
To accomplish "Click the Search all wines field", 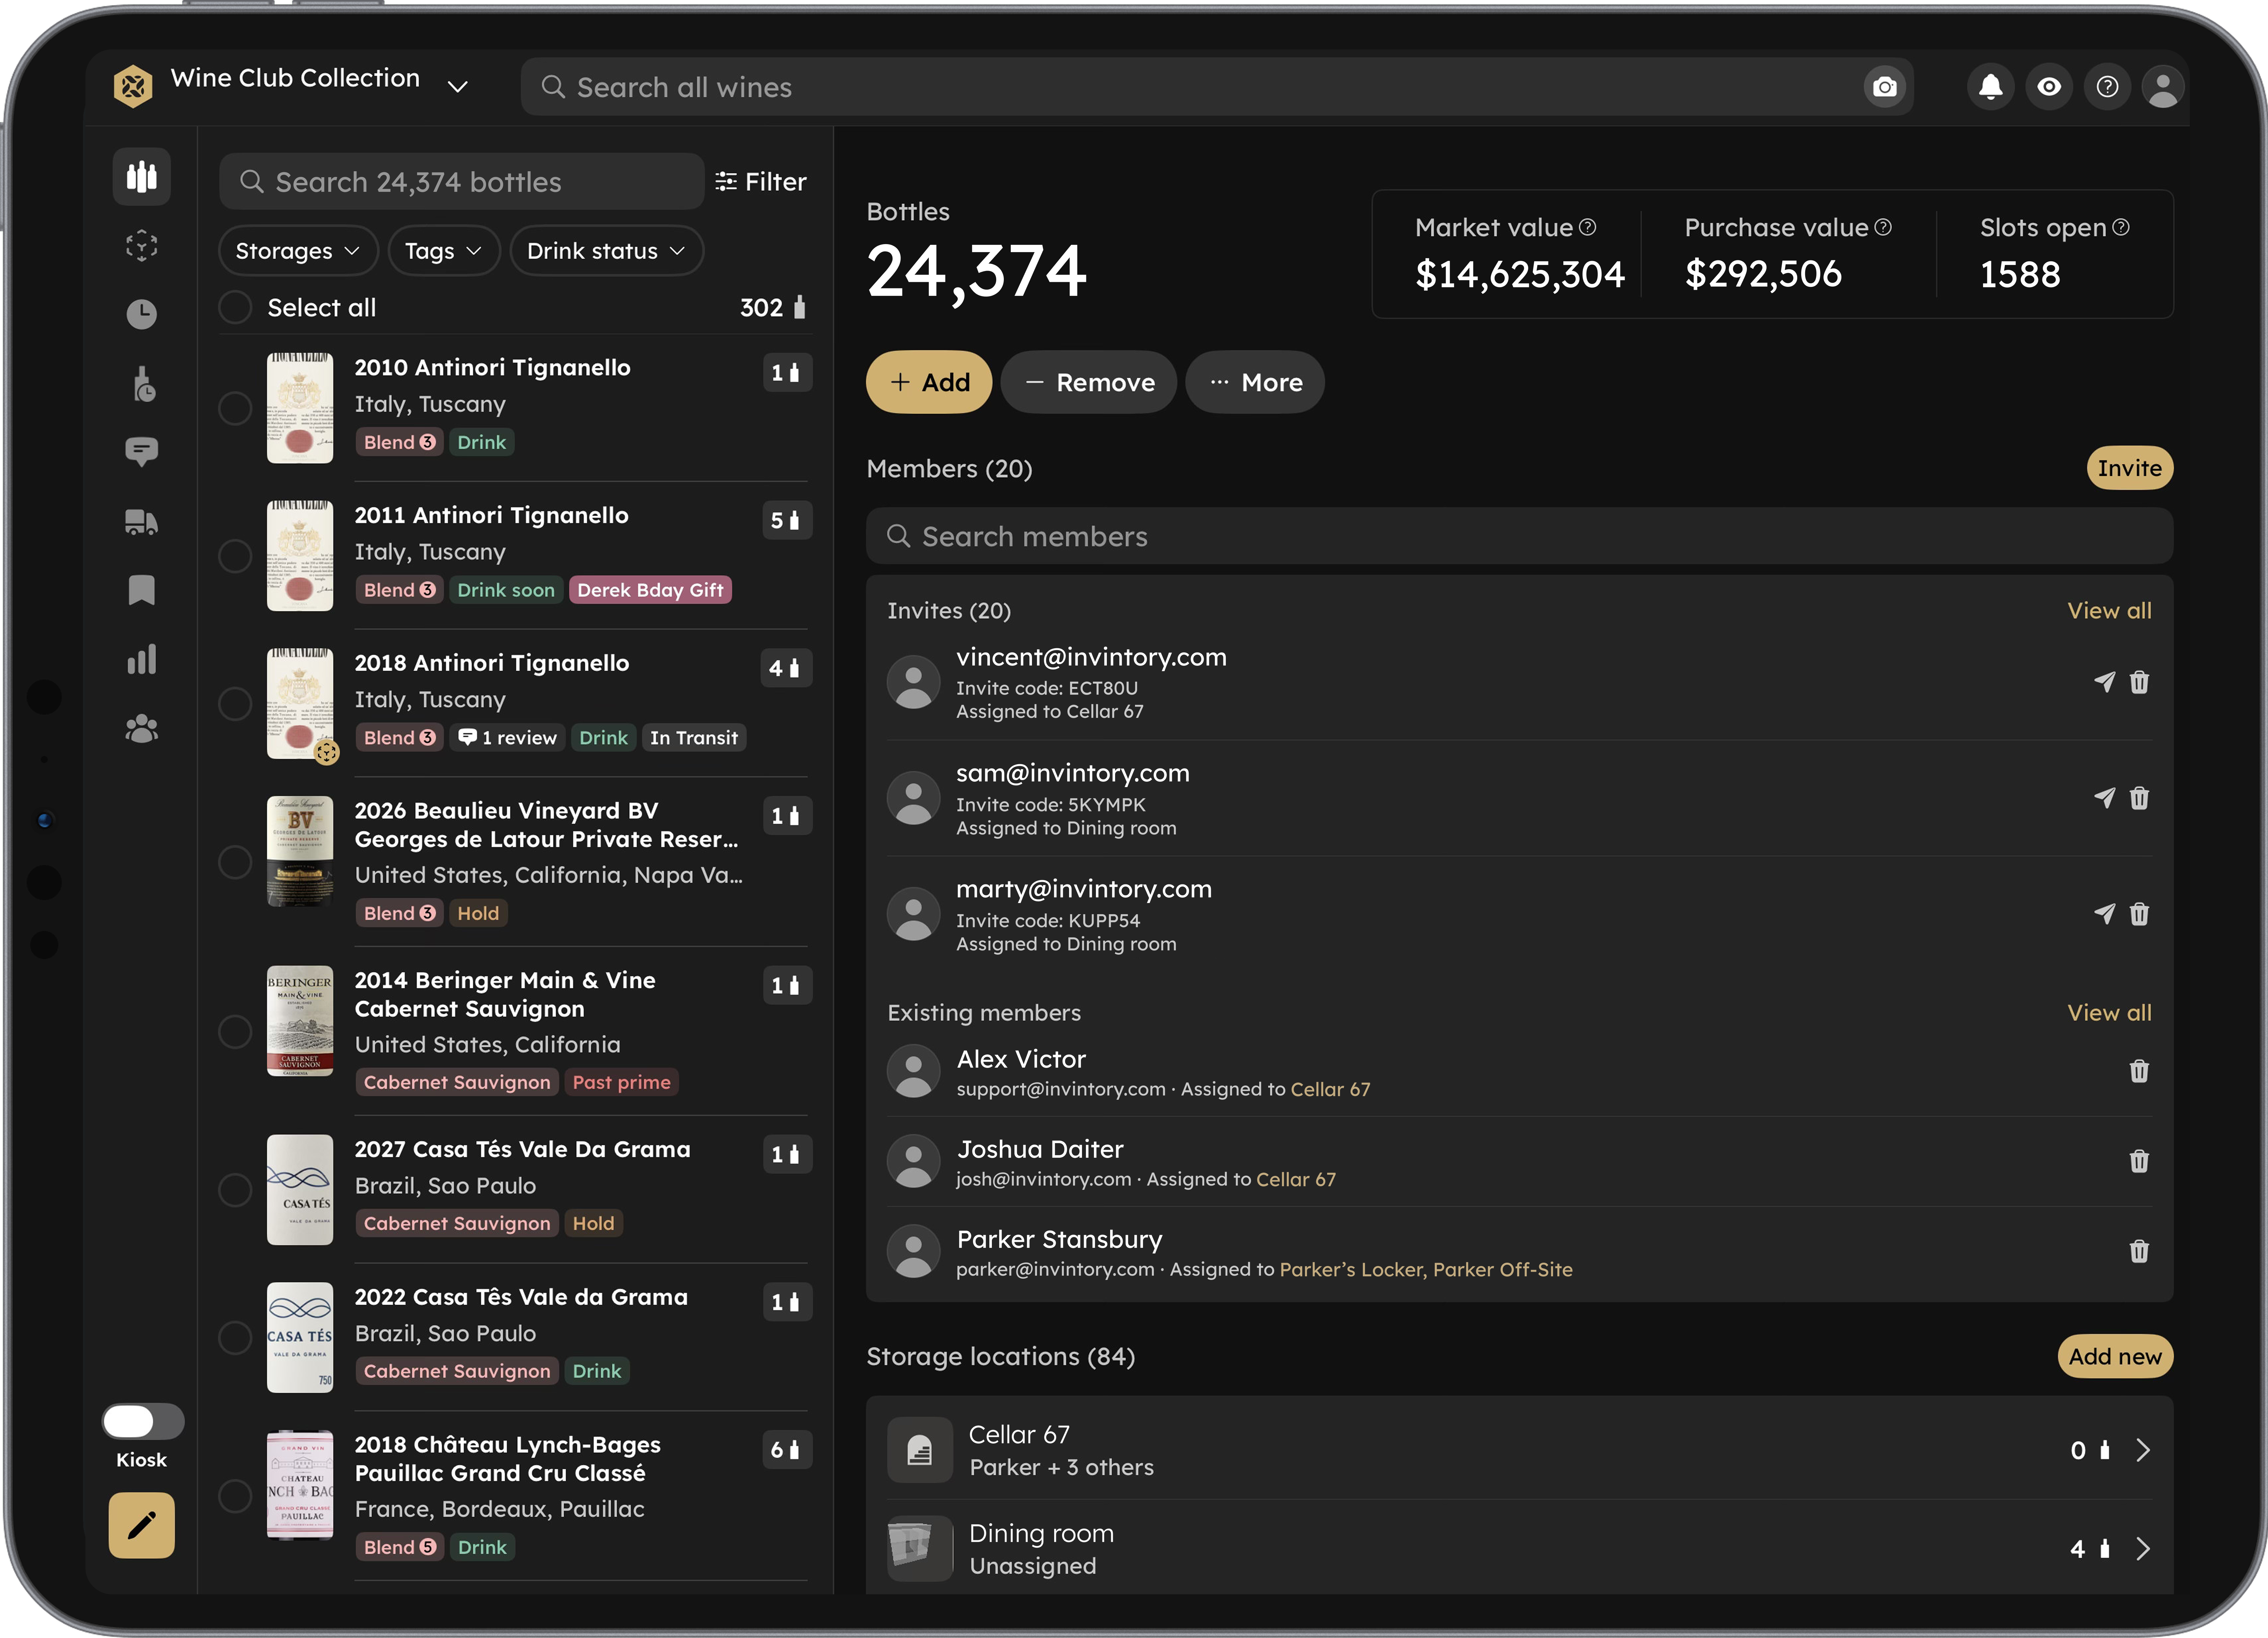I will (x=1217, y=87).
